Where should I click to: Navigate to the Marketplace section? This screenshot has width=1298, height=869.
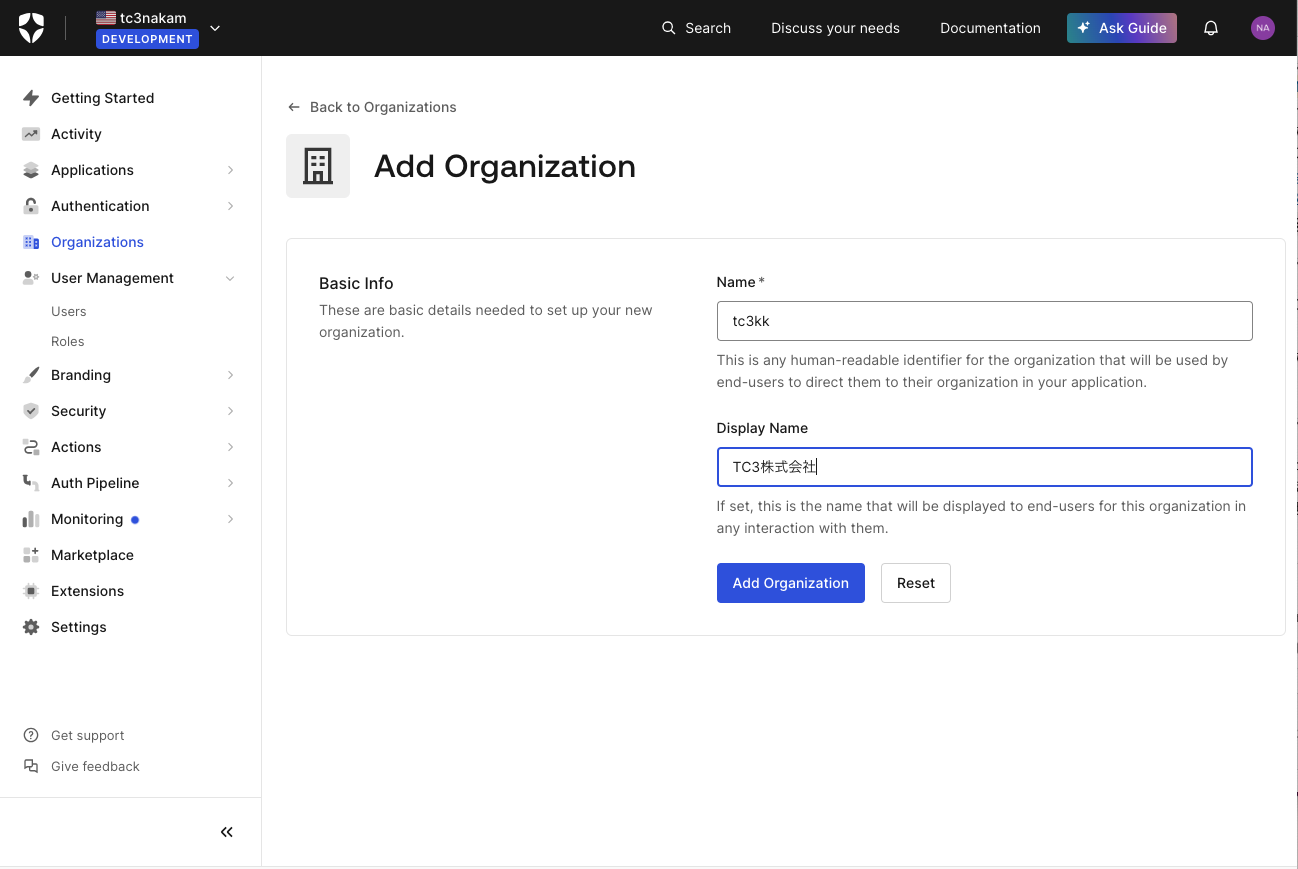[x=92, y=554]
